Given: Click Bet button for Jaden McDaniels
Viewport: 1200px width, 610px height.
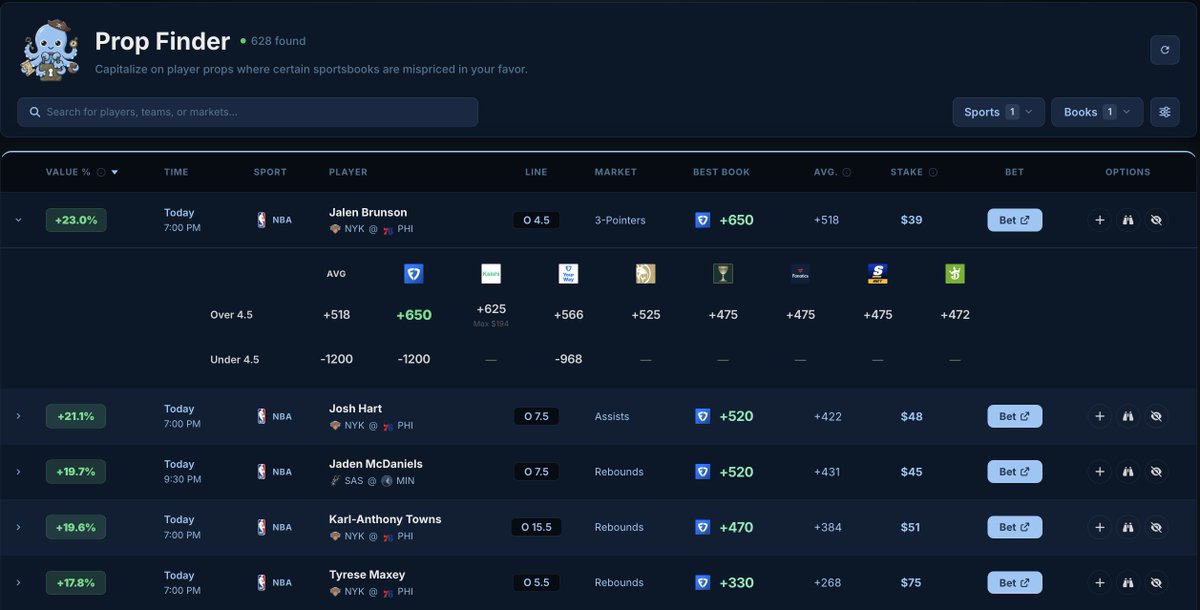Looking at the screenshot, I should tap(1014, 472).
